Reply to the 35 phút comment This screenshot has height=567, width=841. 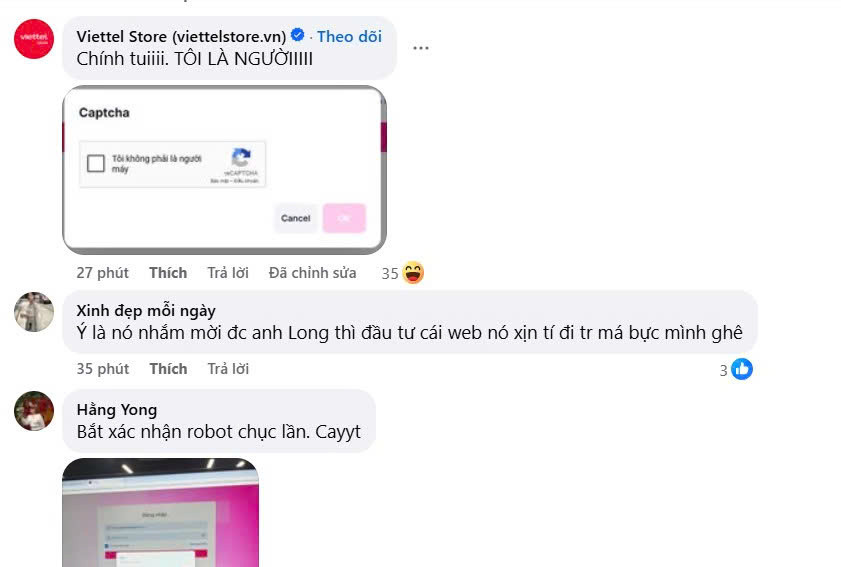pos(228,369)
